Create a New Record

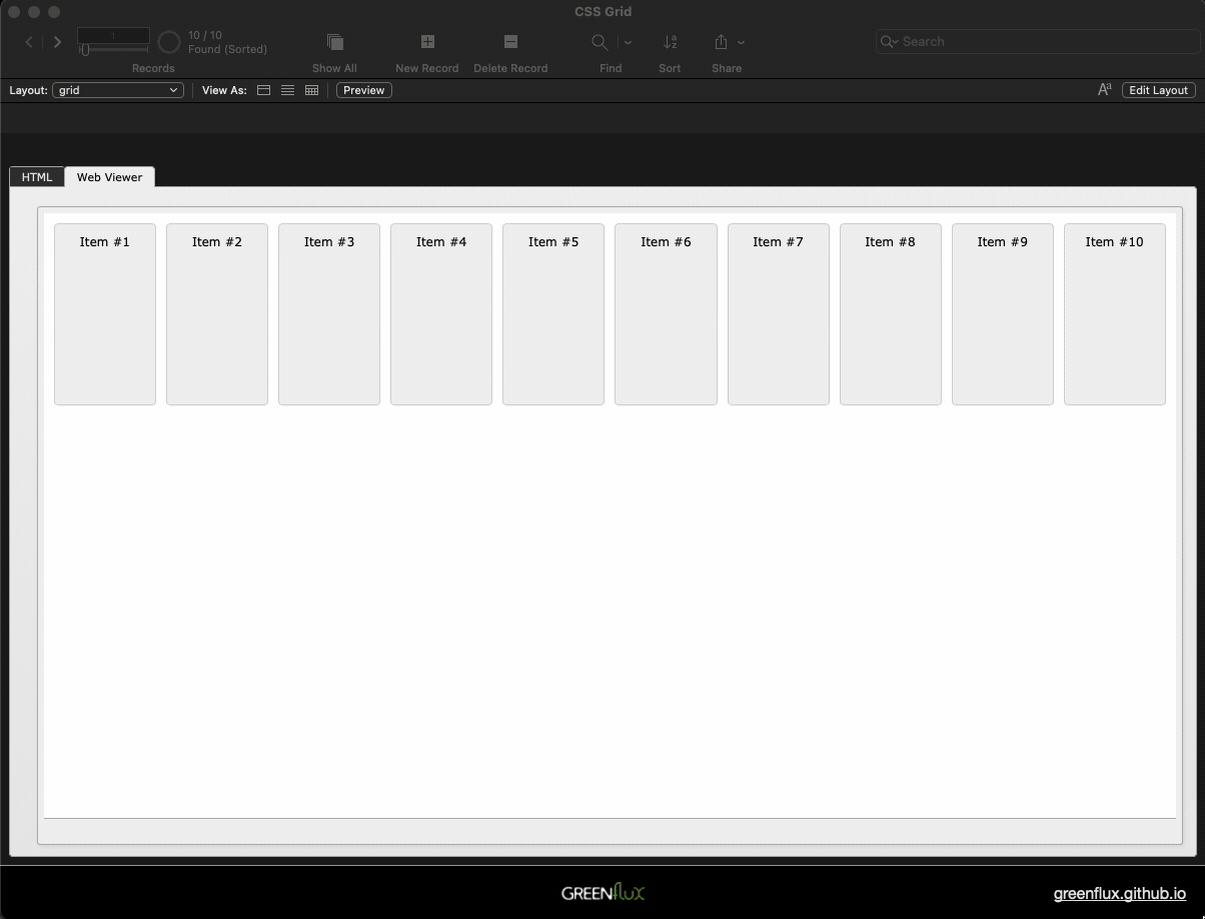coord(427,42)
